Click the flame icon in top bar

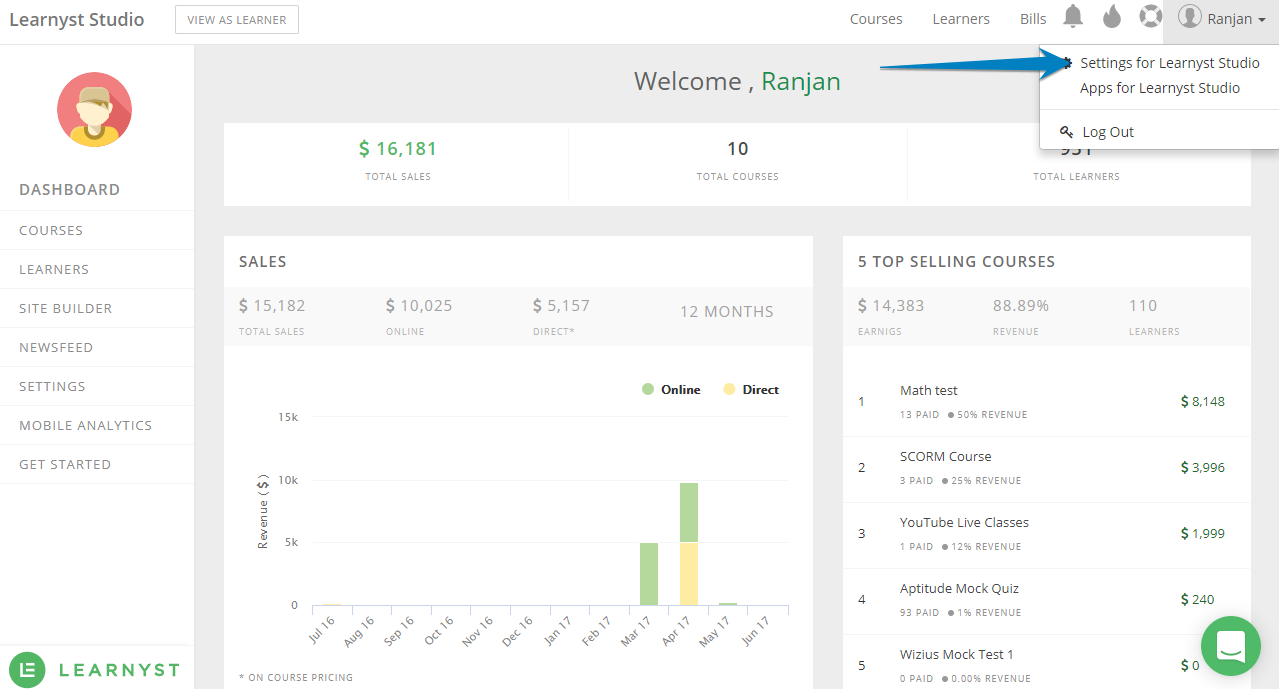point(1112,17)
